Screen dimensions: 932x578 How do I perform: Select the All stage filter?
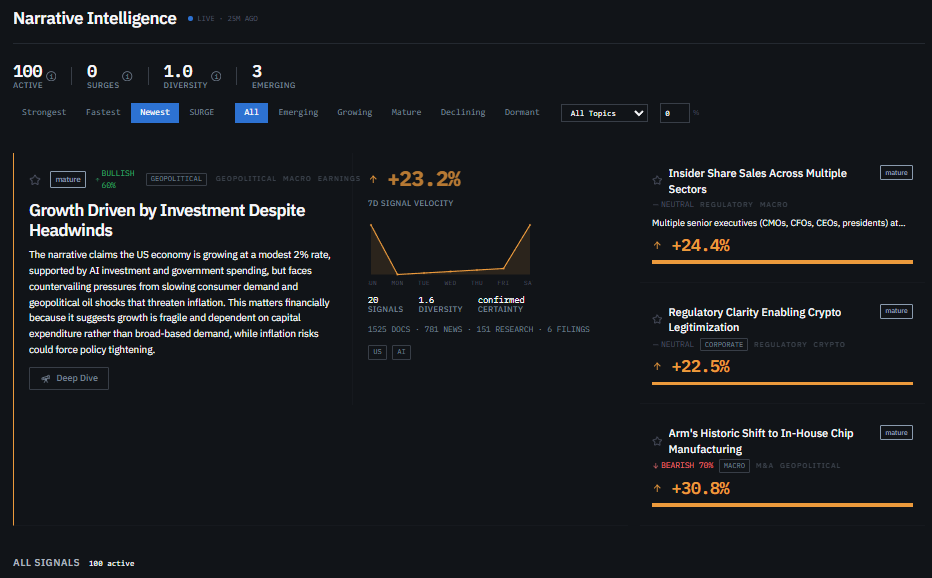[251, 112]
